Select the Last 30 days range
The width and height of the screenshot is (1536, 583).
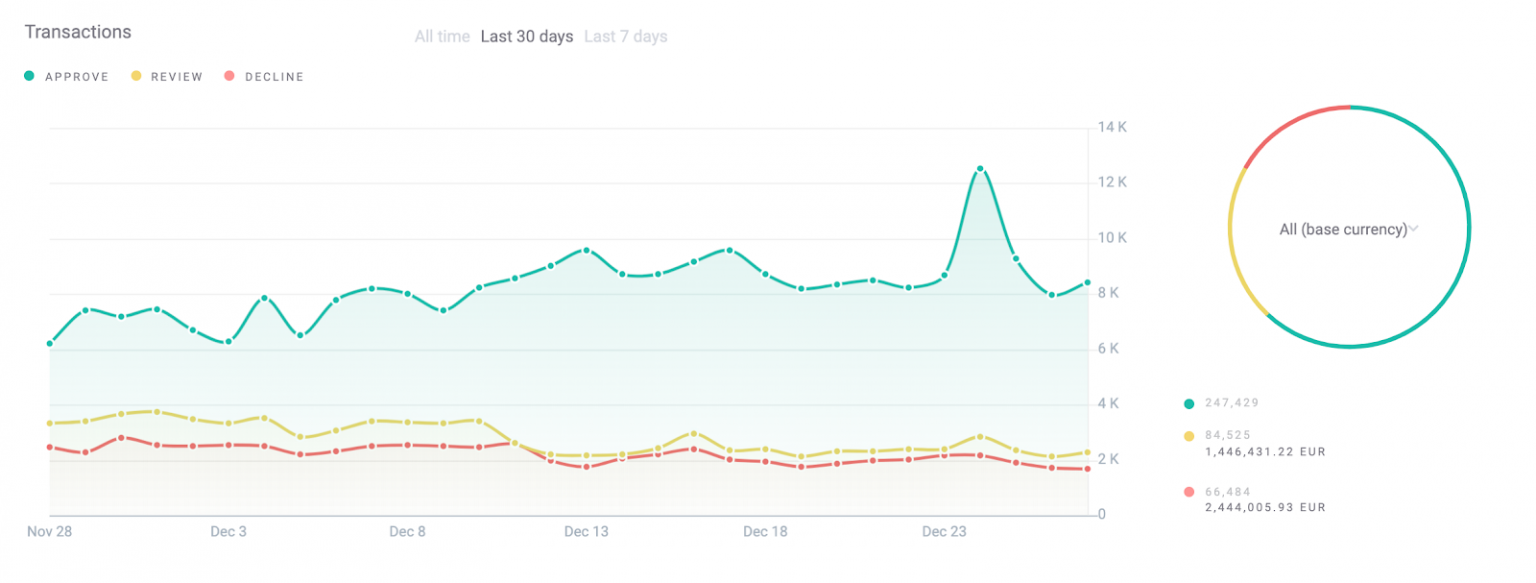pyautogui.click(x=527, y=37)
